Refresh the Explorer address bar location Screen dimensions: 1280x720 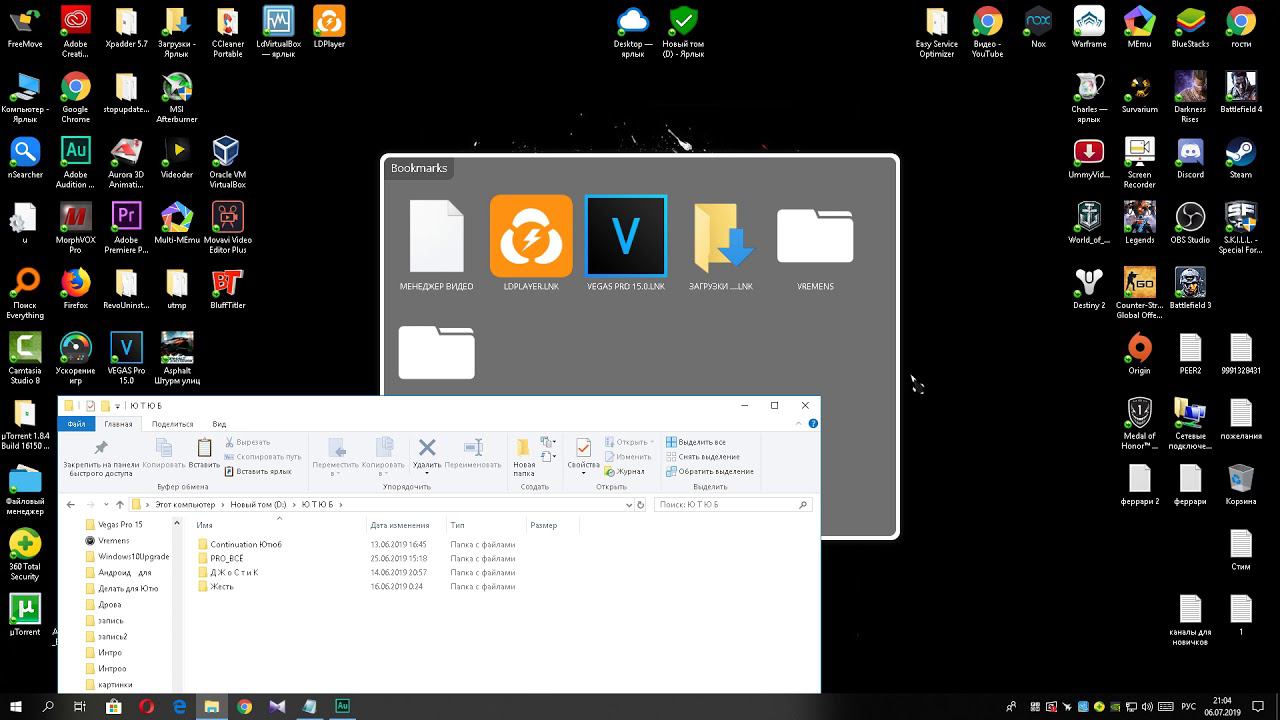coord(641,505)
